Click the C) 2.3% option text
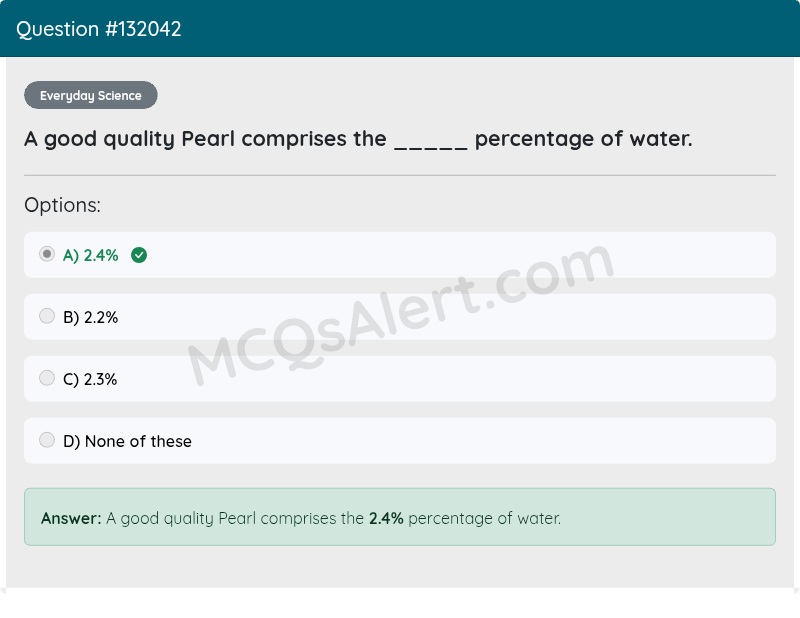This screenshot has width=800, height=618. point(90,379)
